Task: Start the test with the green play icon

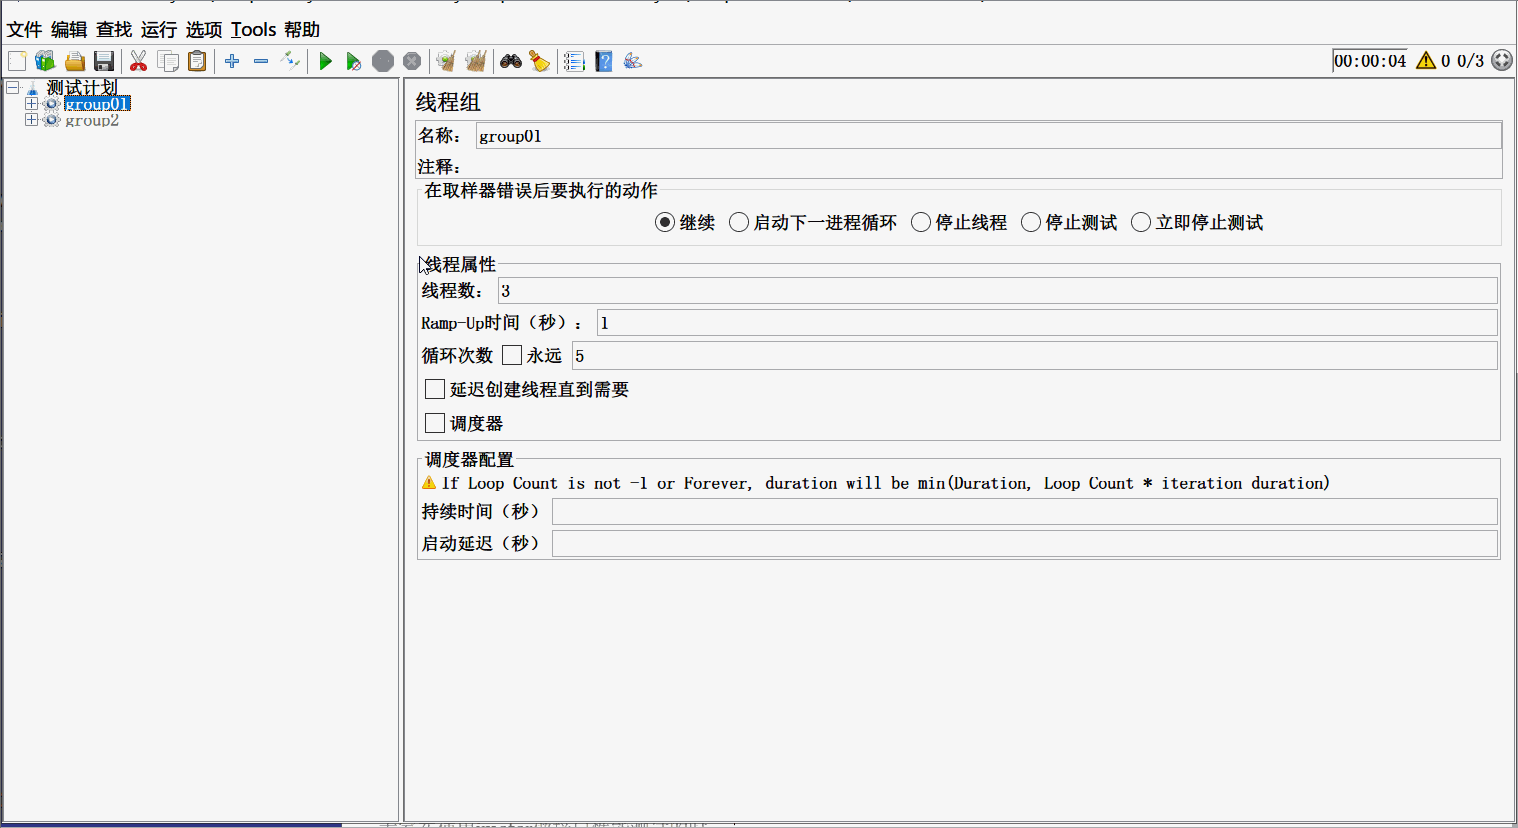Action: 325,61
